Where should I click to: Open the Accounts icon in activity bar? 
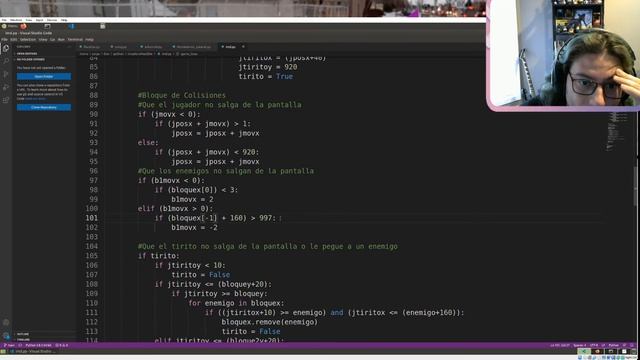point(6,322)
